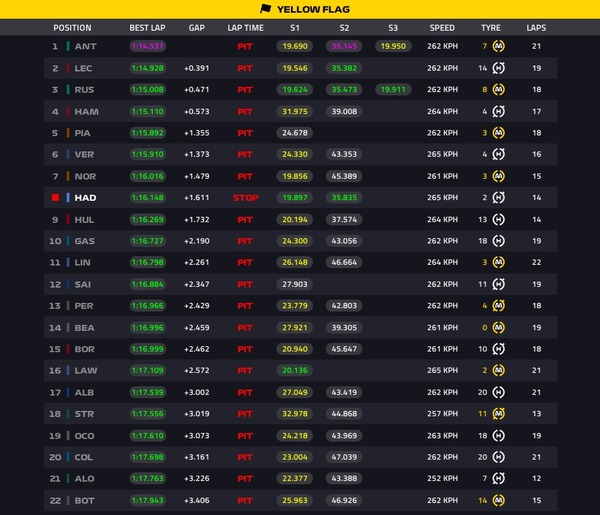Click the YELLOW FLAG banner text

[313, 9]
